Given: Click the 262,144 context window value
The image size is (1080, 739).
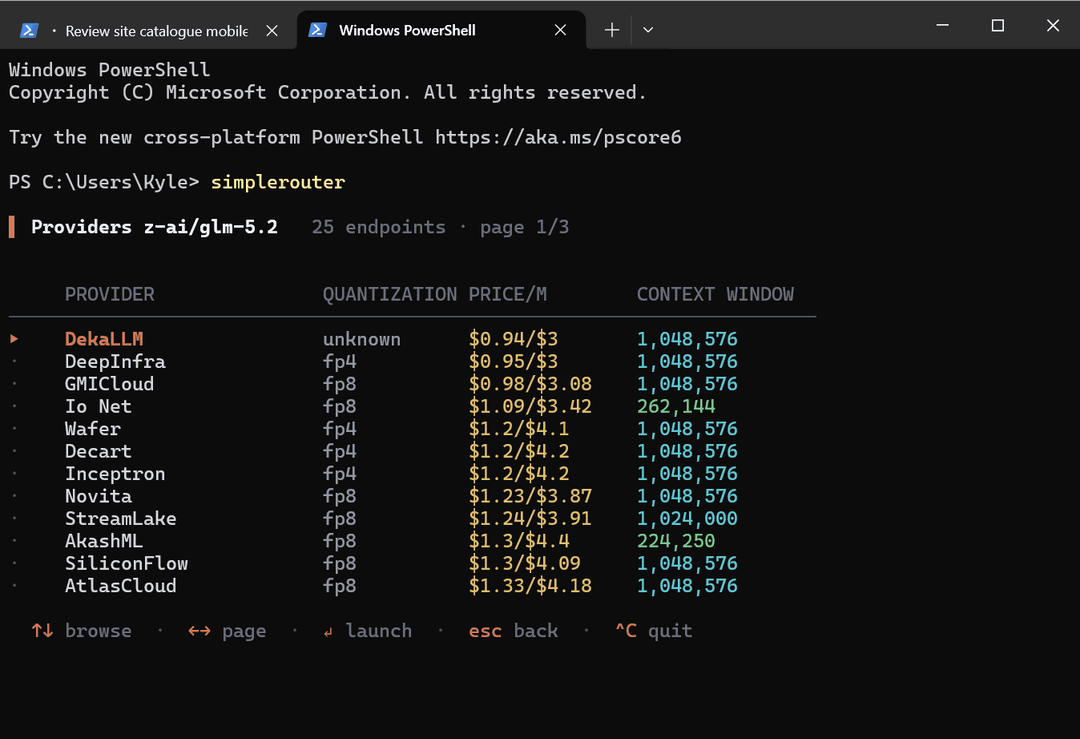Looking at the screenshot, I should 676,406.
